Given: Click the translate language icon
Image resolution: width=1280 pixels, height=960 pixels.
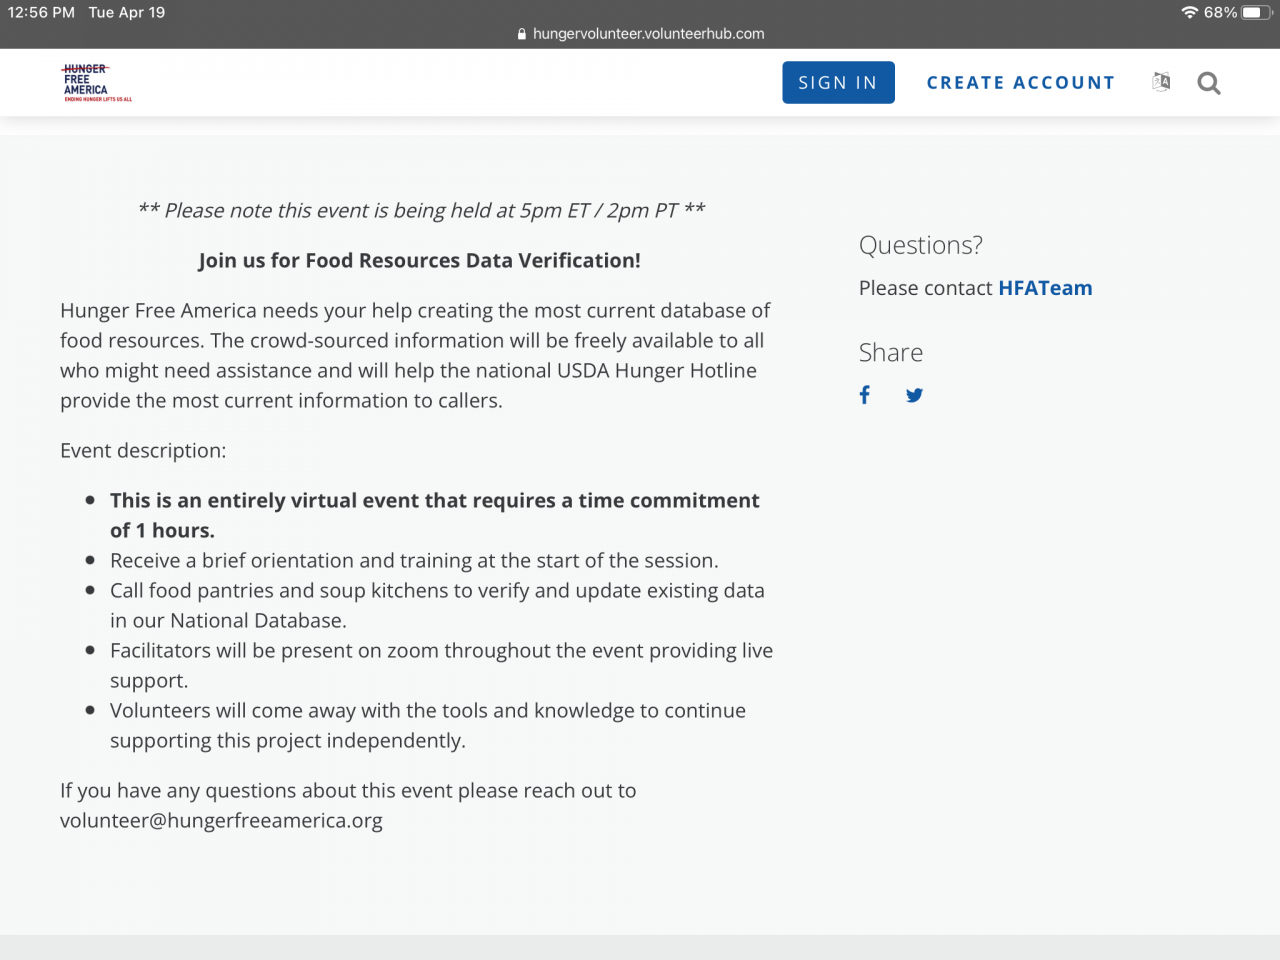Looking at the screenshot, I should pos(1161,82).
